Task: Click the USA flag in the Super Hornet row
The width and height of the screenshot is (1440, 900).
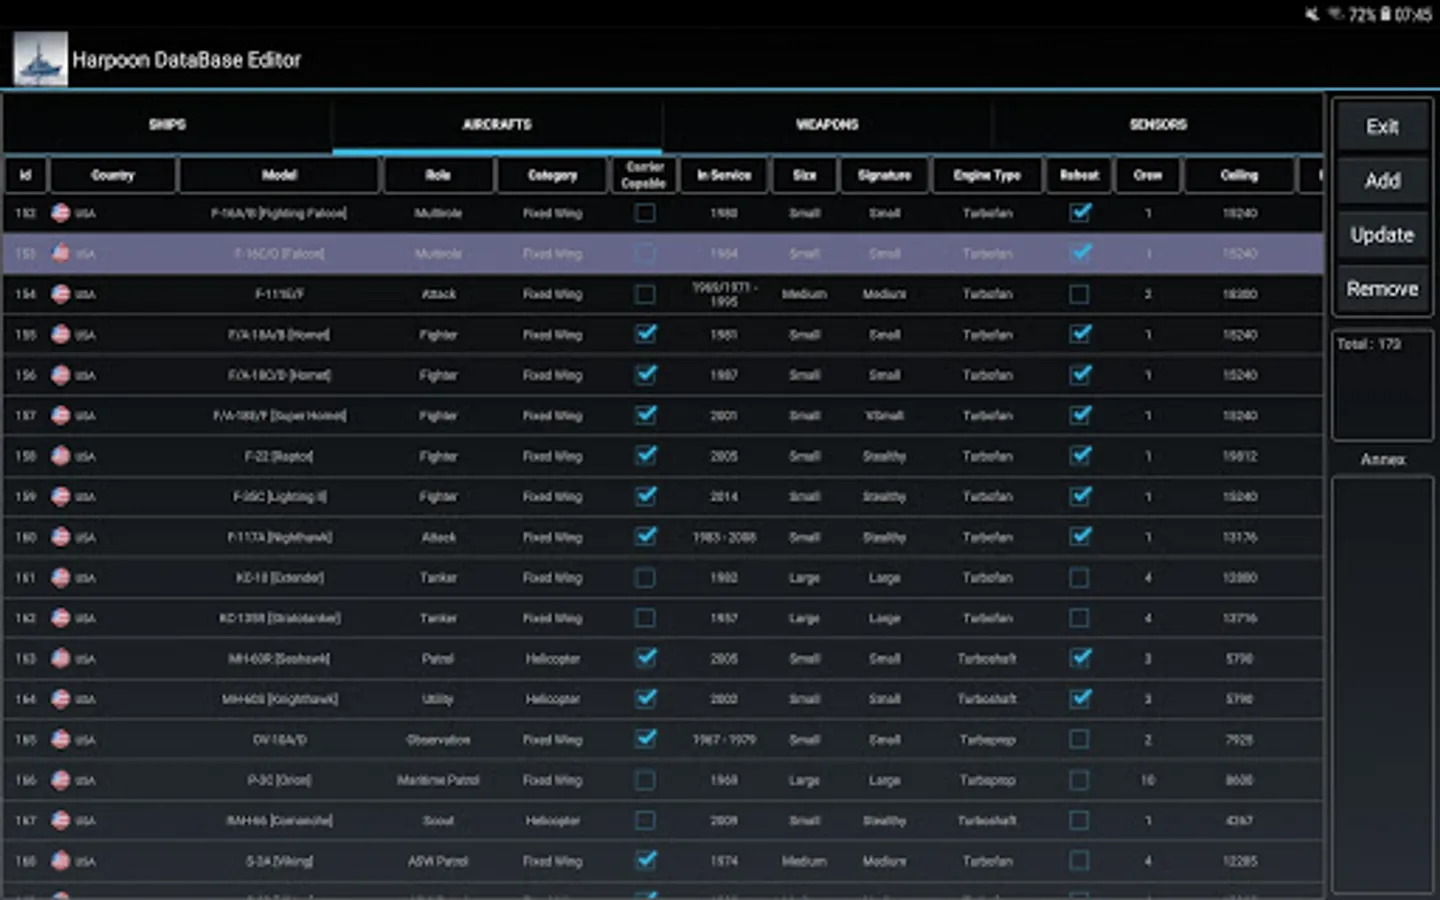Action: pyautogui.click(x=61, y=415)
